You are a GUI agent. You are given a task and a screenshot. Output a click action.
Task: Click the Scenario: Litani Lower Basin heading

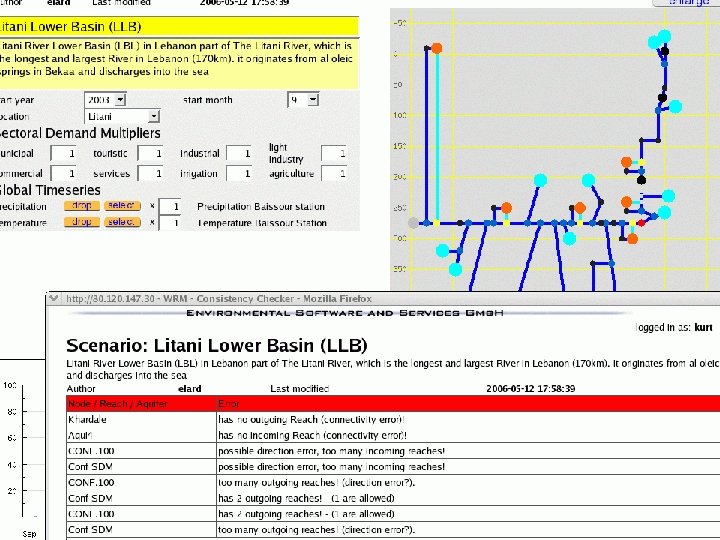[217, 345]
